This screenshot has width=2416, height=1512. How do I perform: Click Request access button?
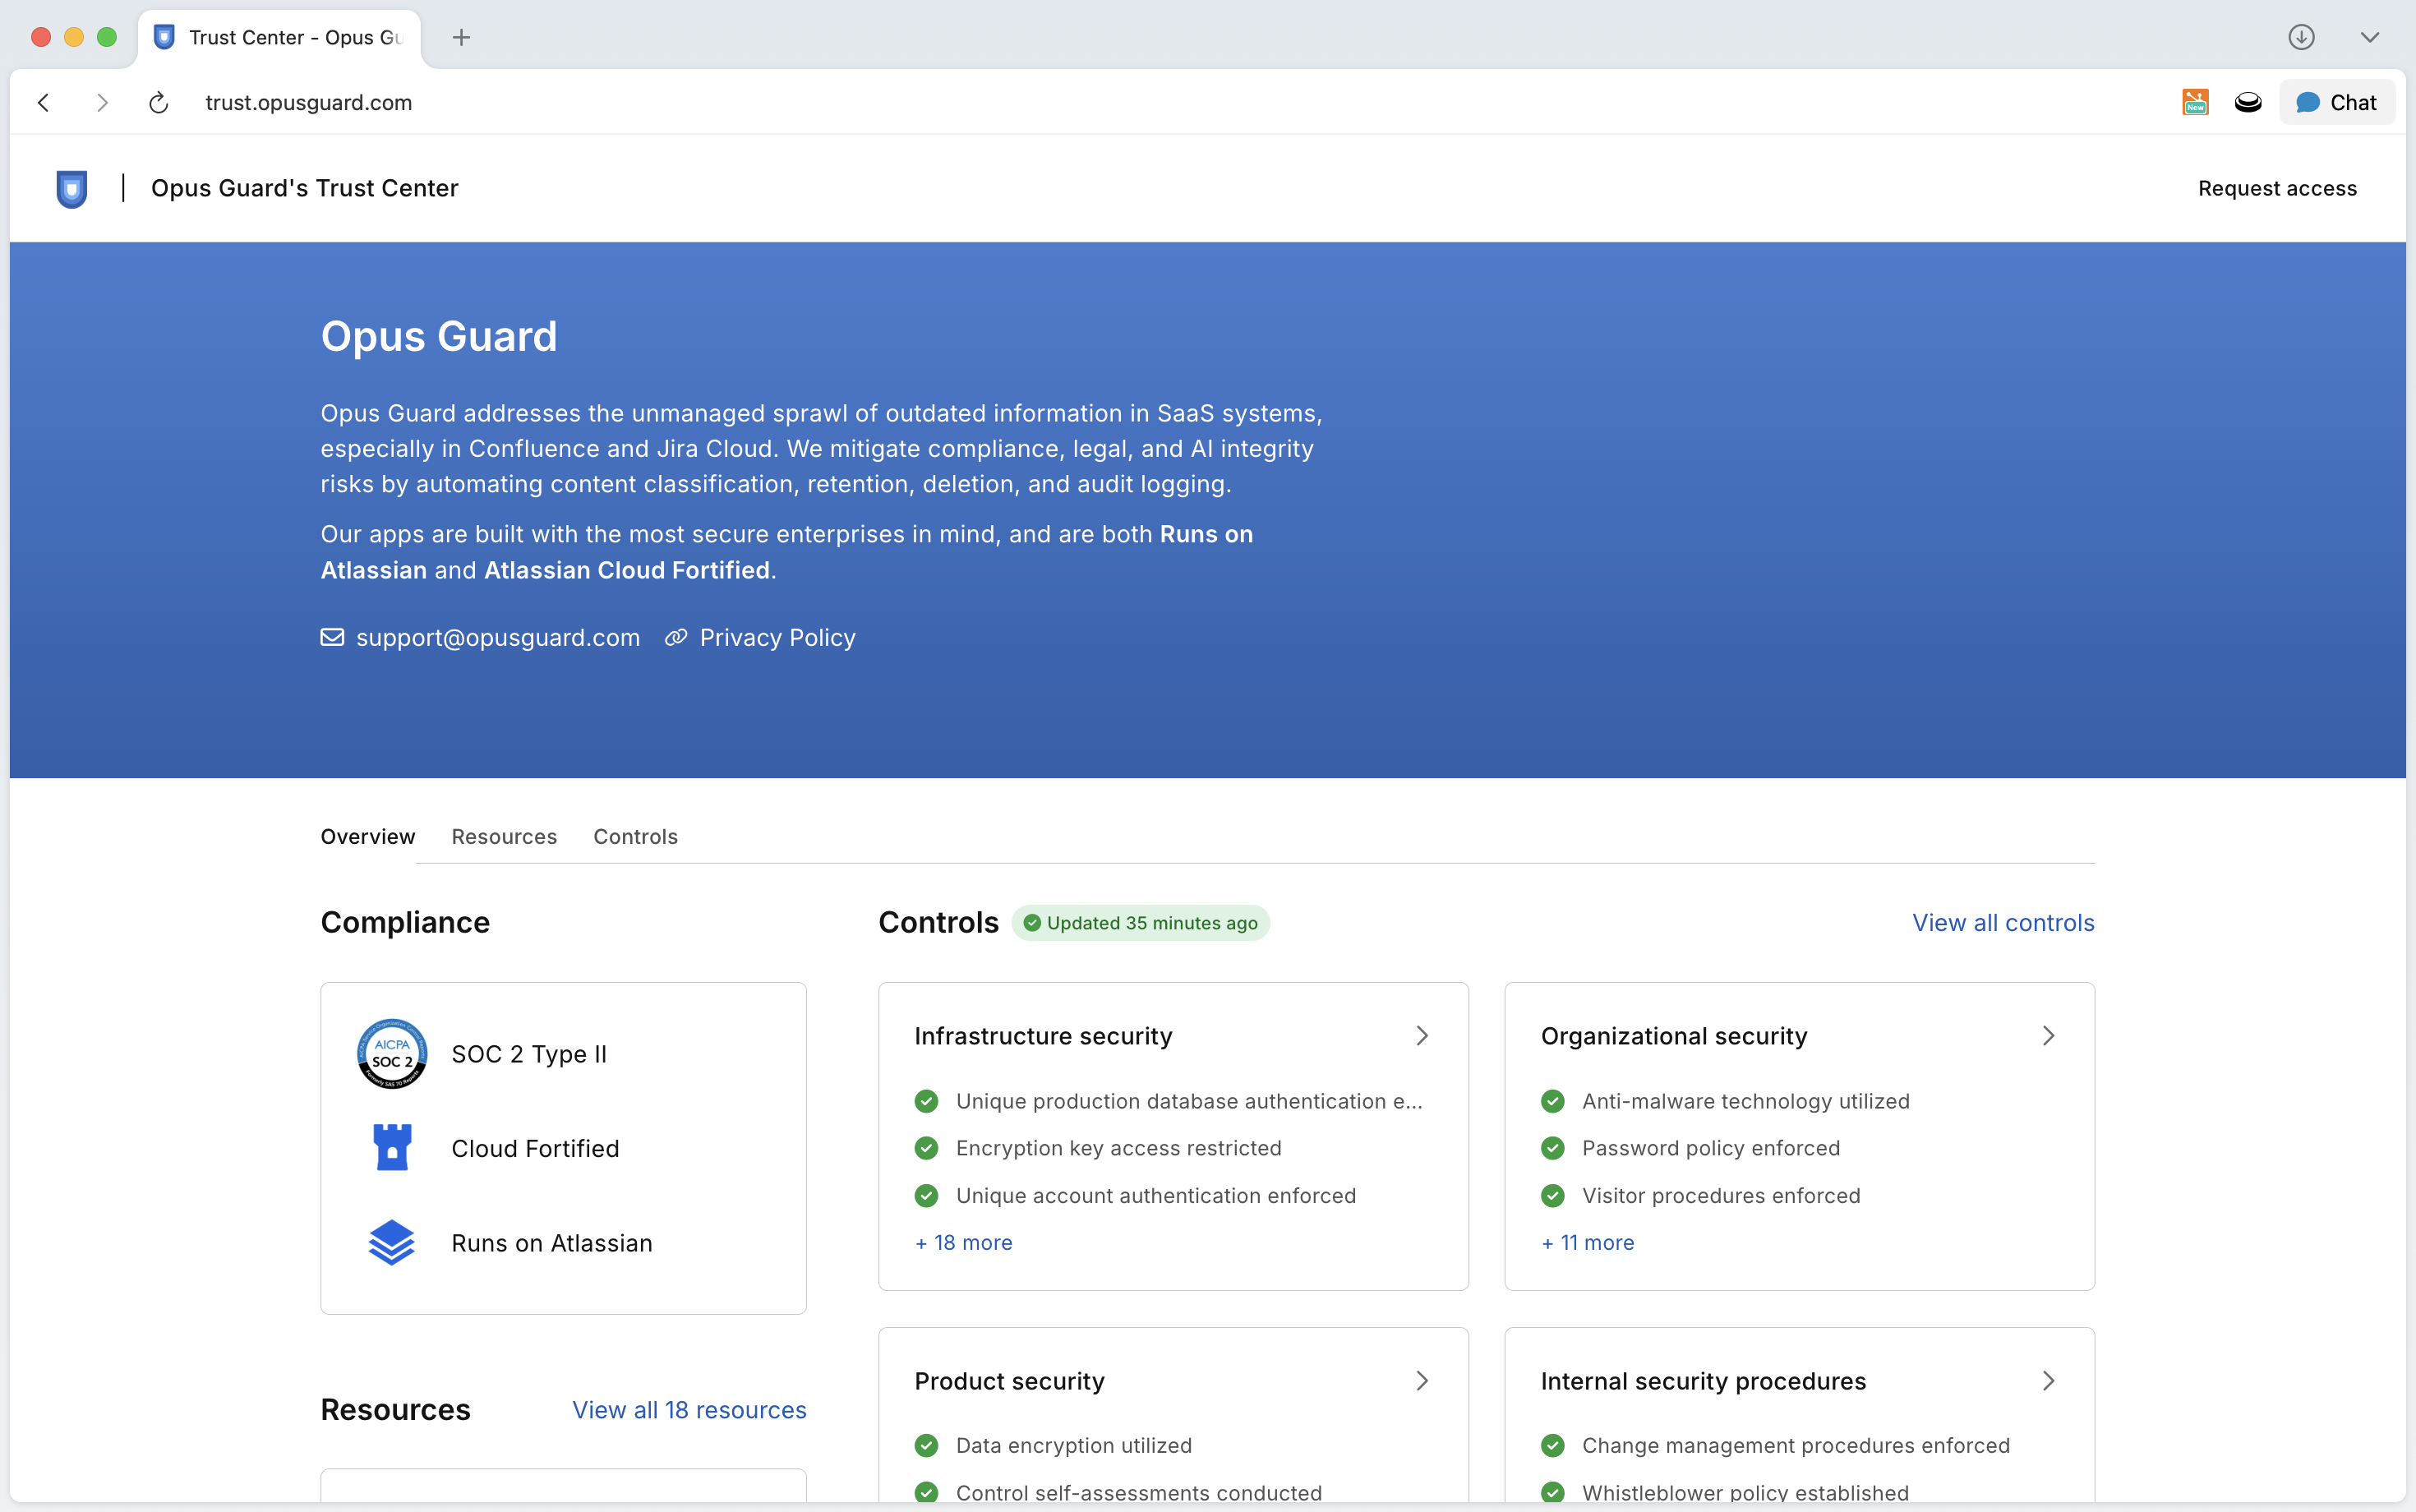coord(2277,188)
